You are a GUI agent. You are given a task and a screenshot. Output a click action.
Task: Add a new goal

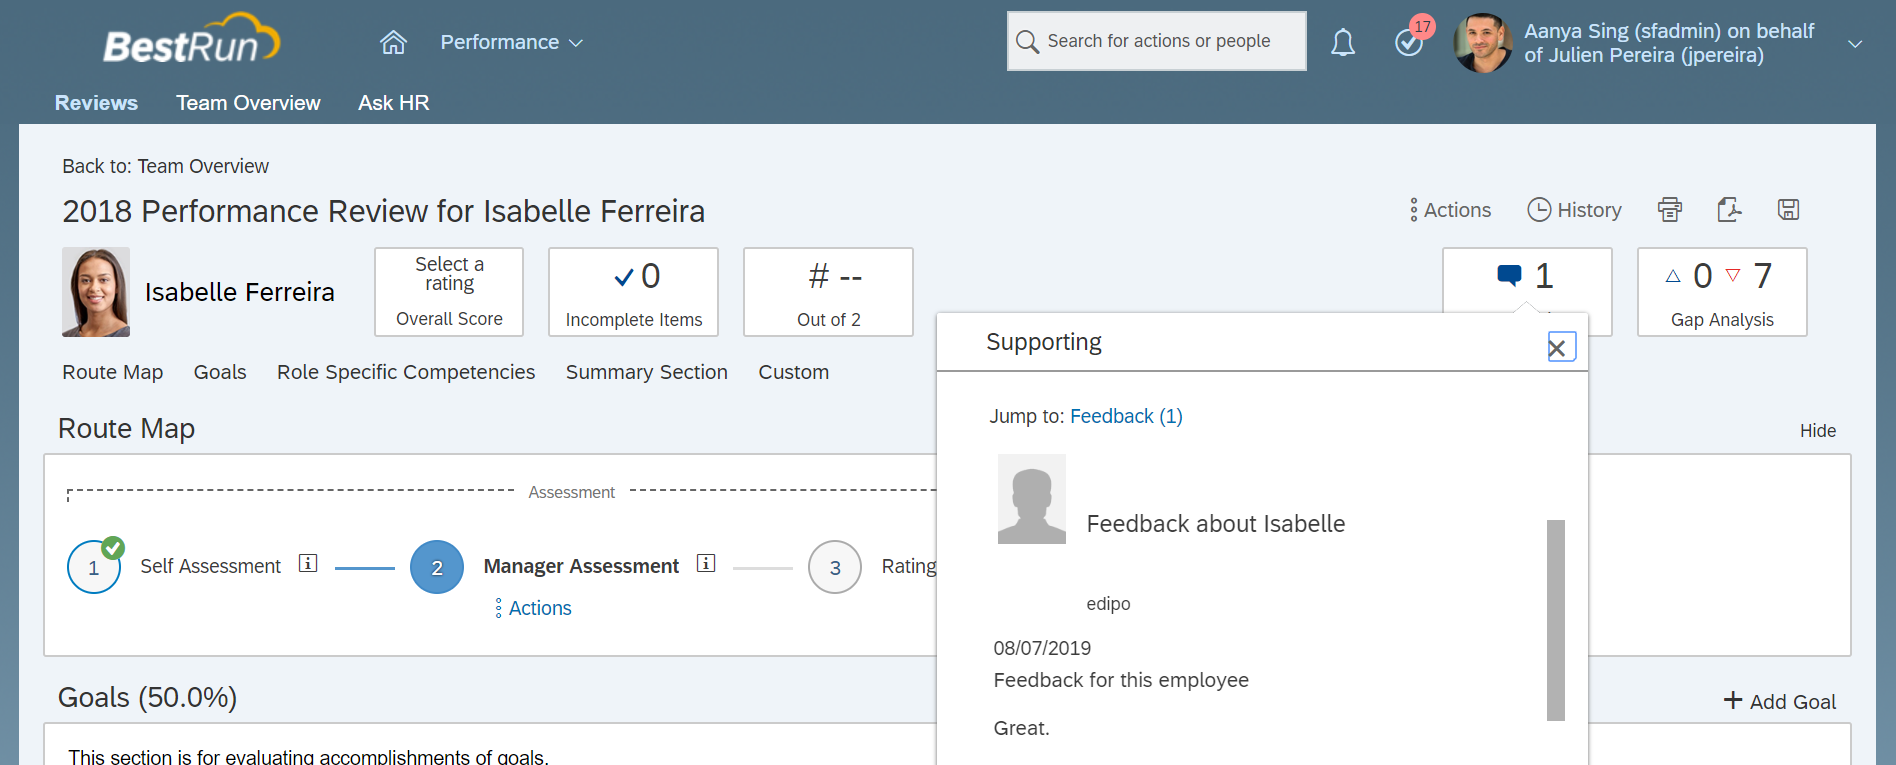pos(1780,701)
